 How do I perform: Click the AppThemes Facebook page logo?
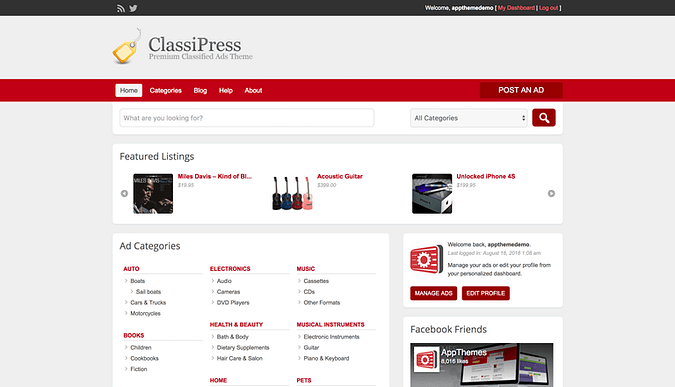pos(426,359)
